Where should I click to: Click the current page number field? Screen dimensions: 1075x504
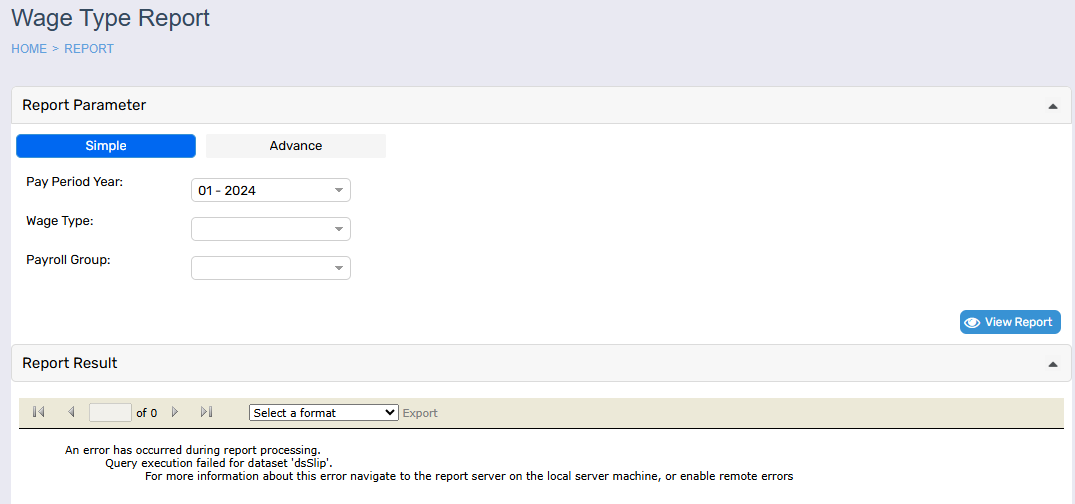110,412
